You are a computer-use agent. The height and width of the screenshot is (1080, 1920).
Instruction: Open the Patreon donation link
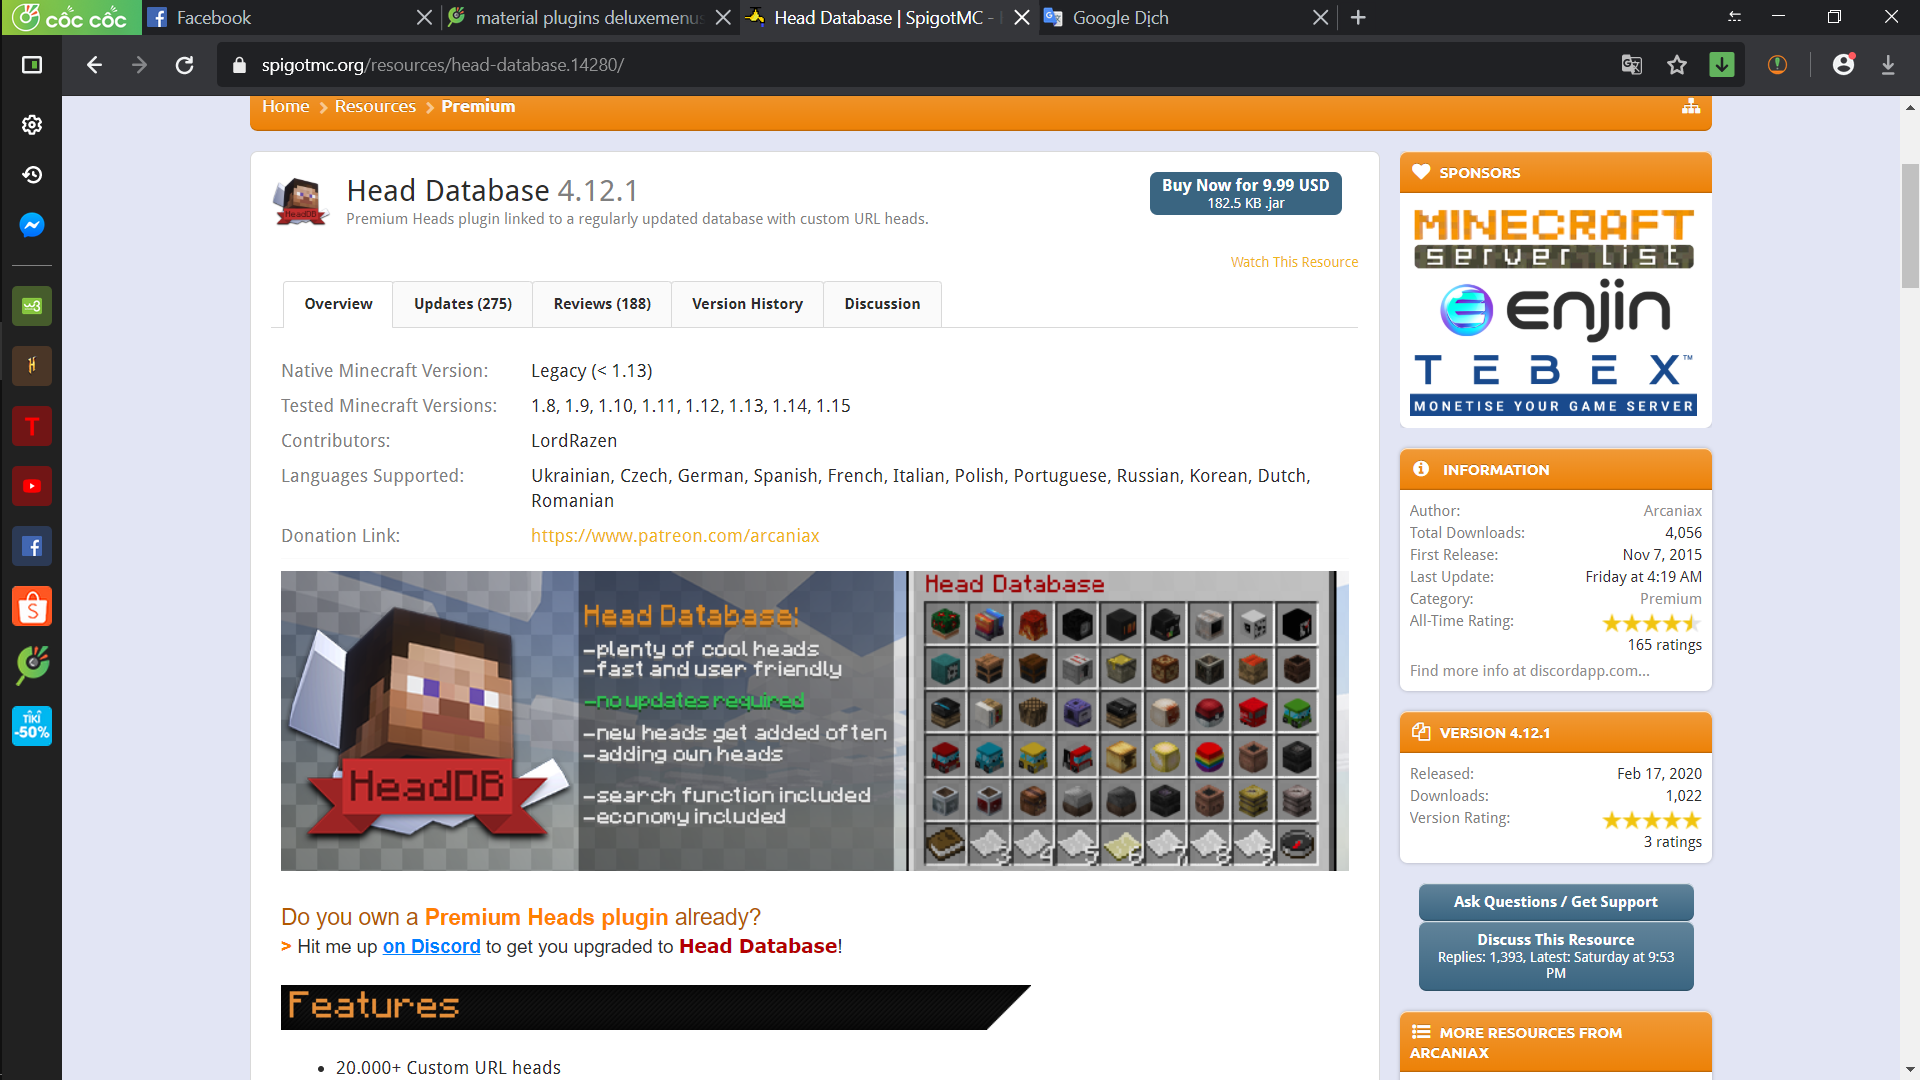click(x=675, y=536)
